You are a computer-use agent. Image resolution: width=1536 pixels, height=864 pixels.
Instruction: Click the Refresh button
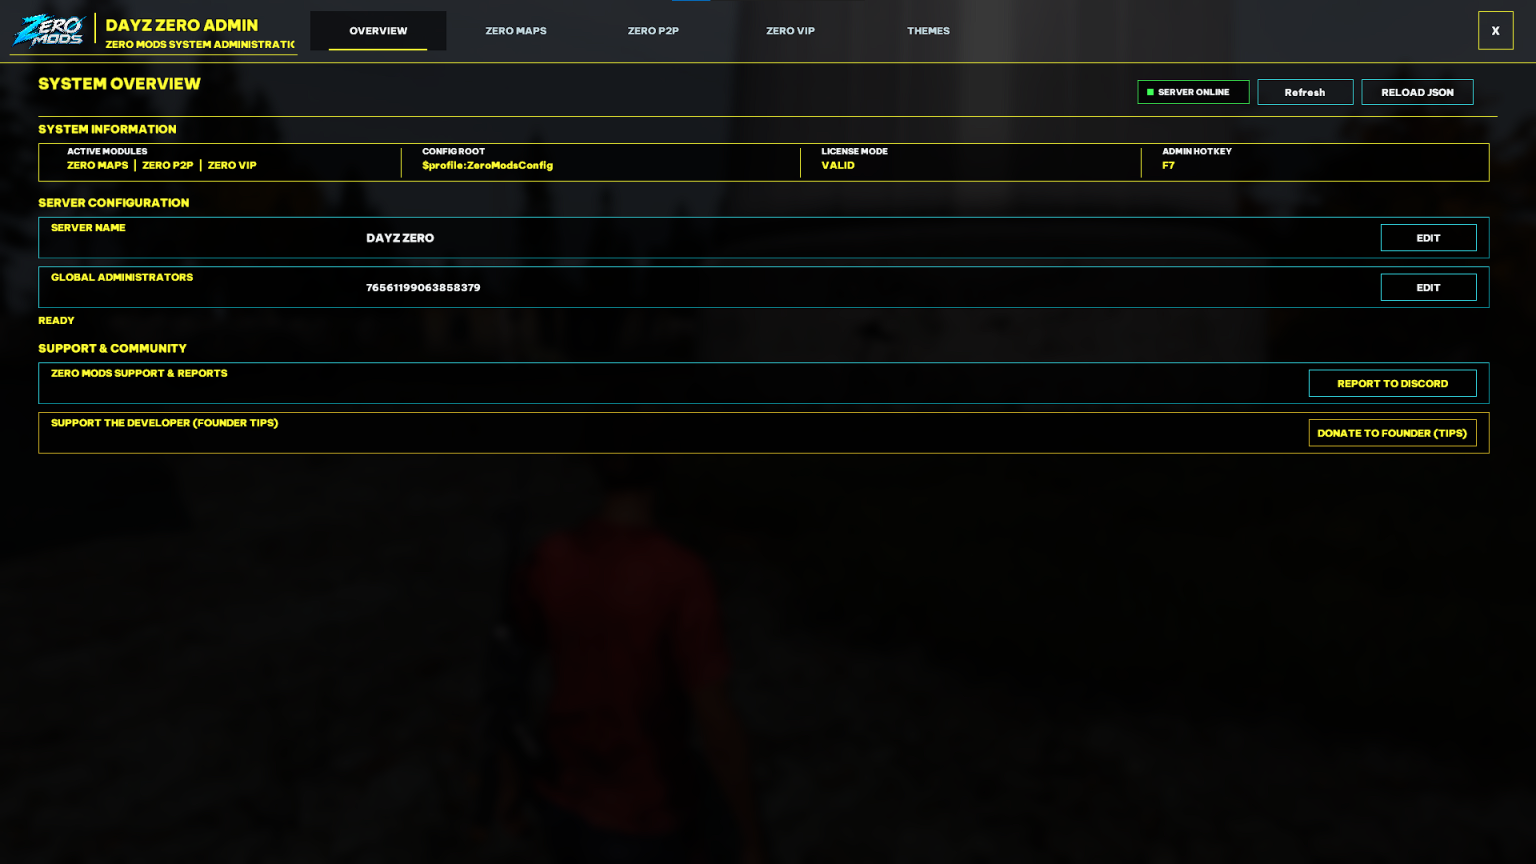1305,92
